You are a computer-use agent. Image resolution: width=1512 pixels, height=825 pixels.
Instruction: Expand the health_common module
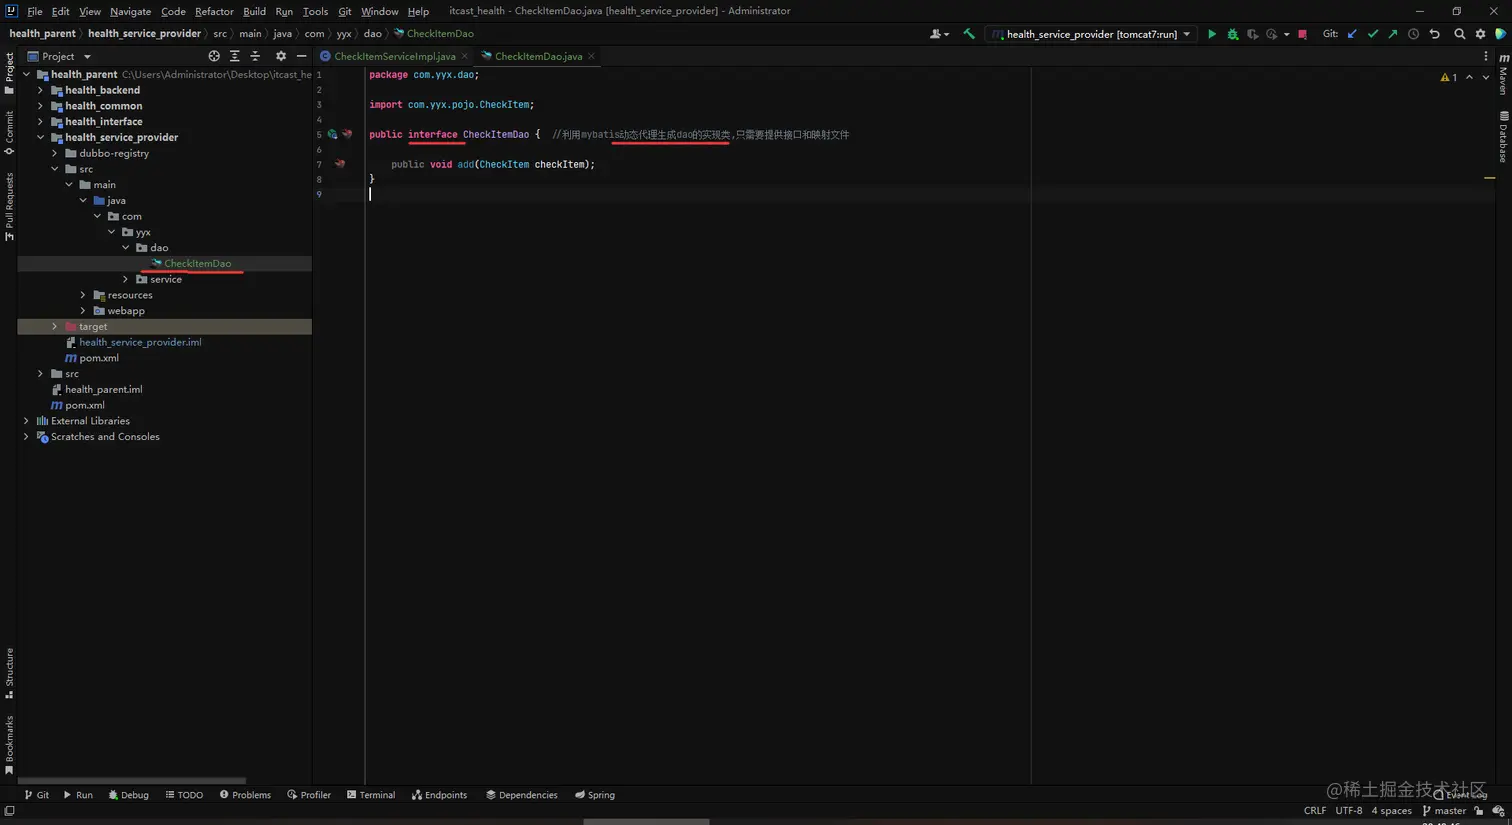click(41, 106)
